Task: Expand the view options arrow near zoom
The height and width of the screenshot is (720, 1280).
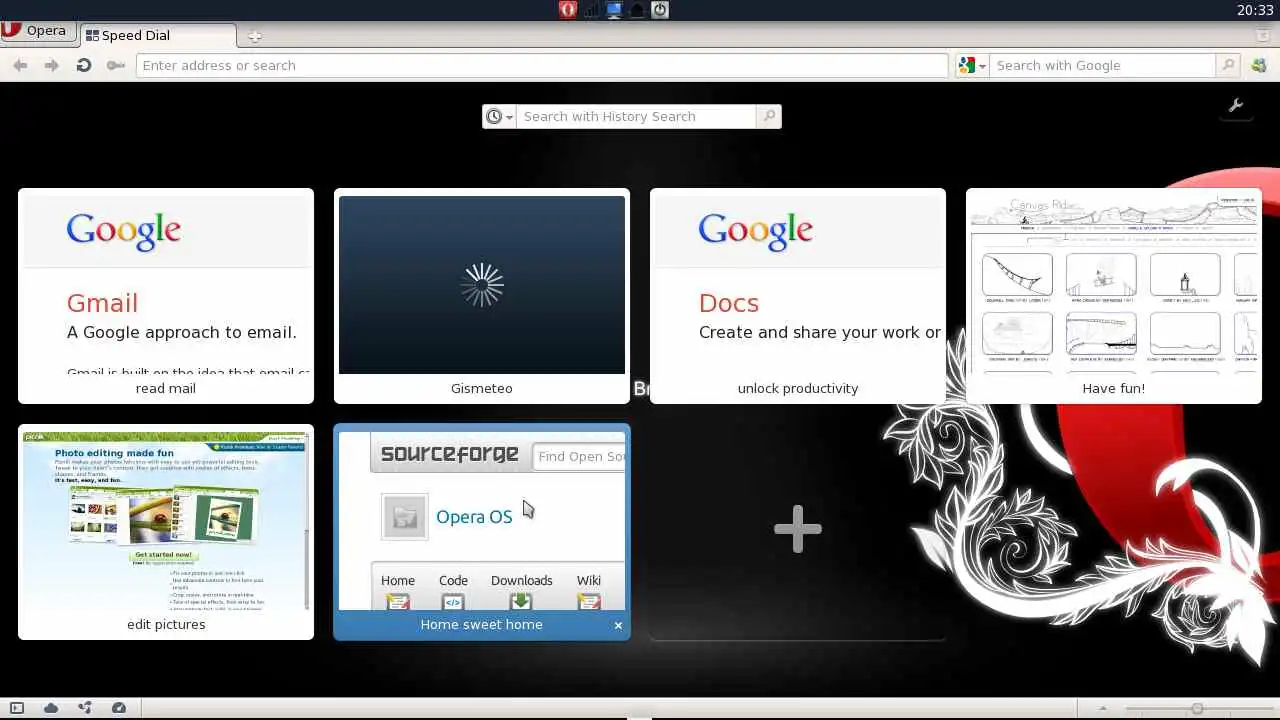Action: click(1103, 708)
